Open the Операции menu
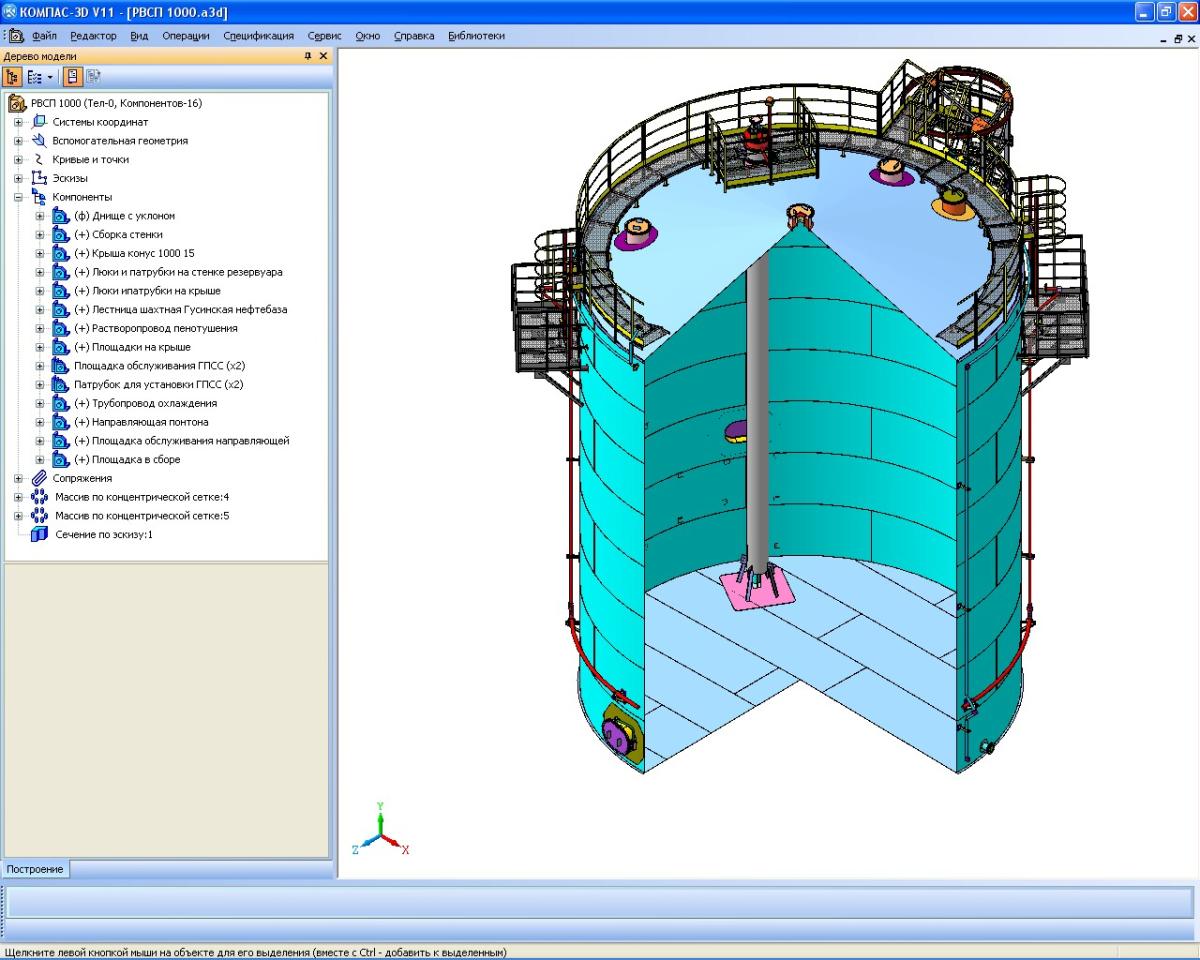This screenshot has width=1200, height=960. click(186, 36)
